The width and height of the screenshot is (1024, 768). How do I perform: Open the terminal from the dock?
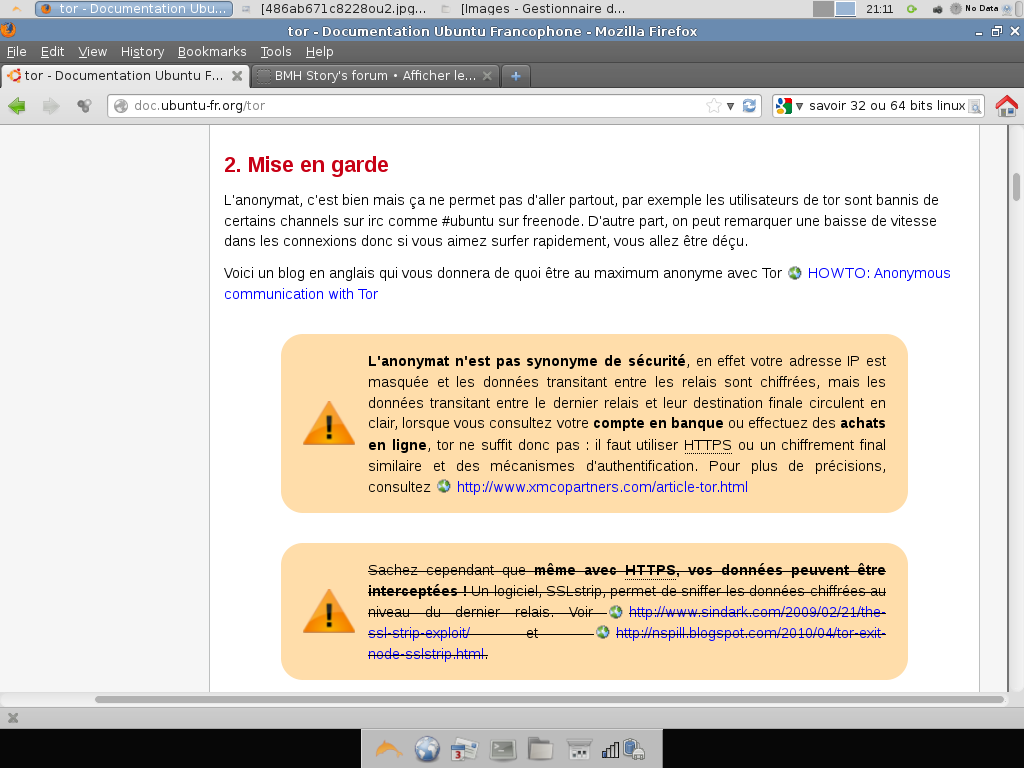coord(503,749)
